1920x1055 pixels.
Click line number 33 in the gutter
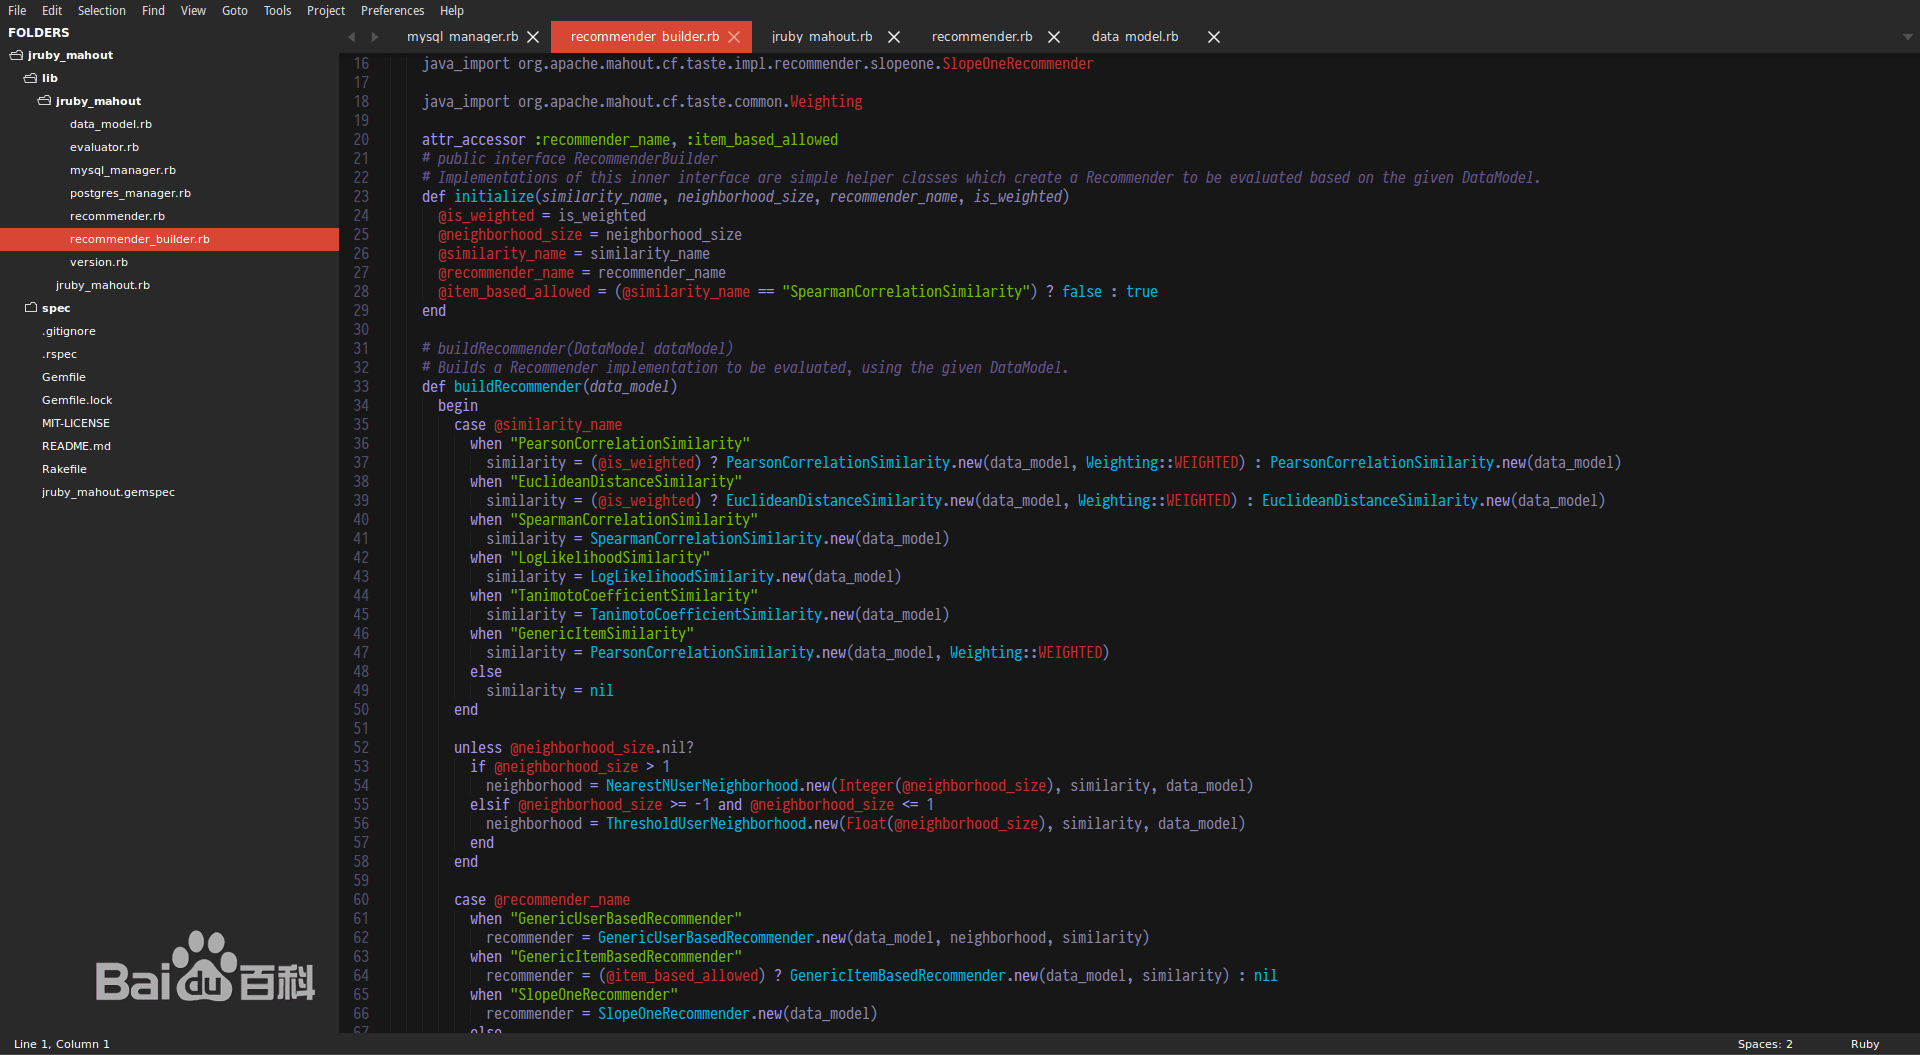[x=361, y=387]
